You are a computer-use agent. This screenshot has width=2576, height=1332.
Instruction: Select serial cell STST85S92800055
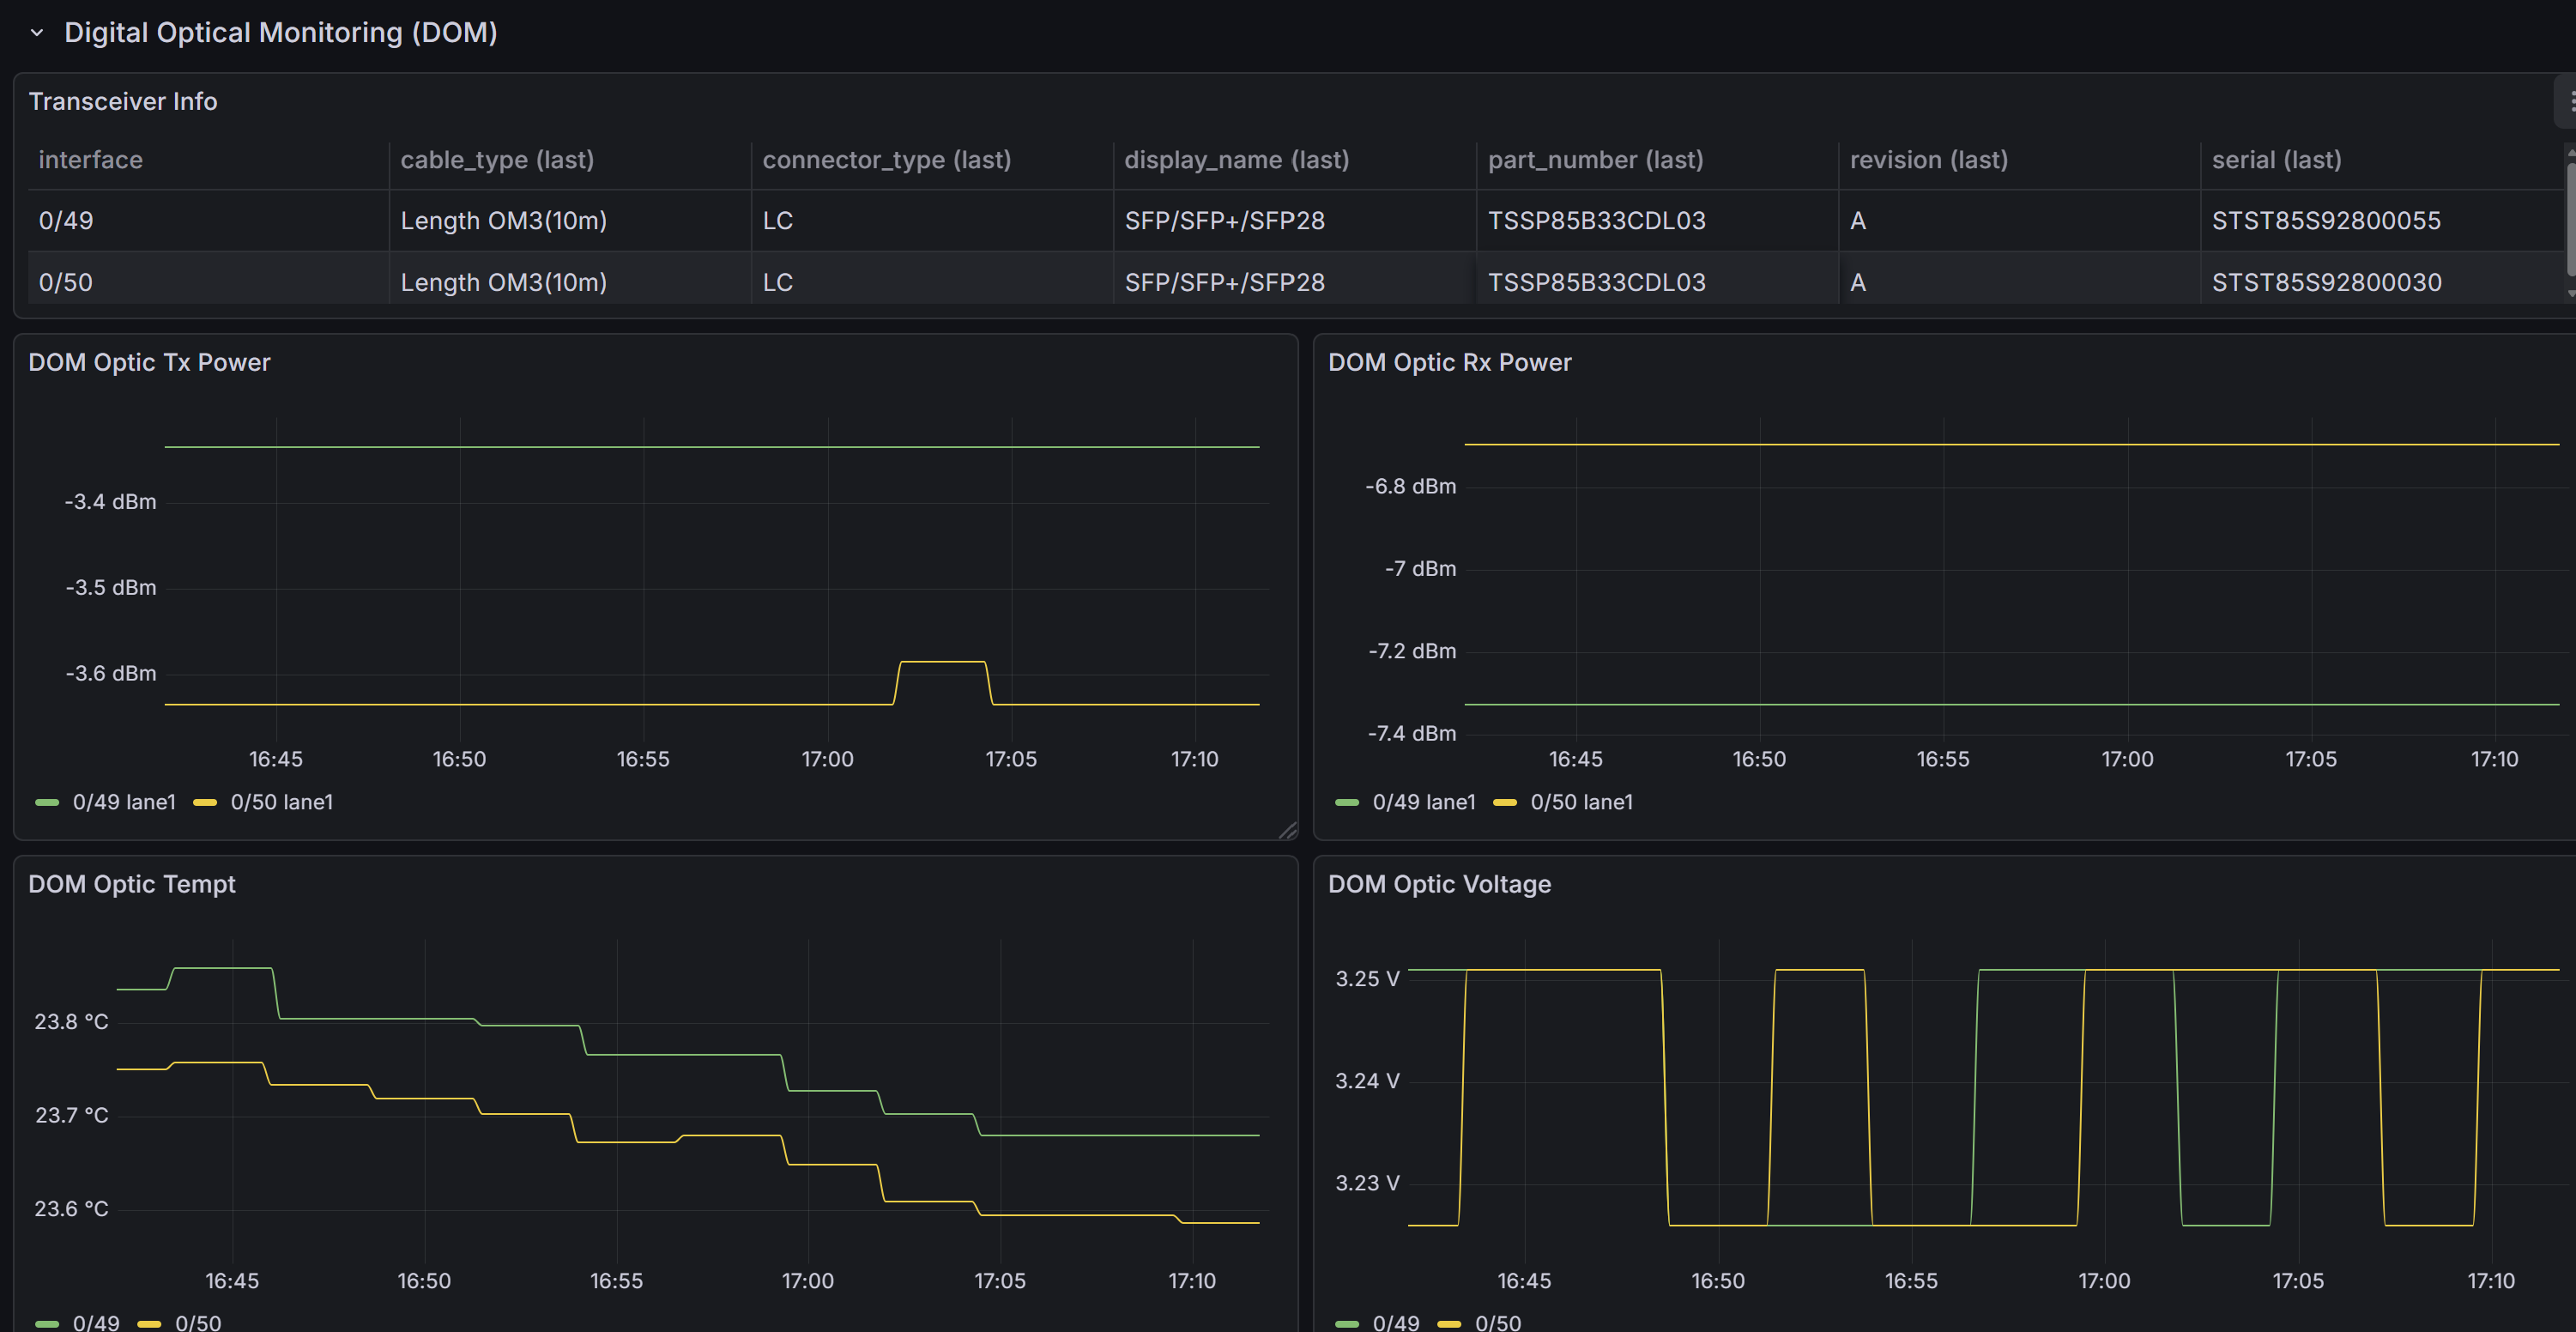tap(2326, 220)
